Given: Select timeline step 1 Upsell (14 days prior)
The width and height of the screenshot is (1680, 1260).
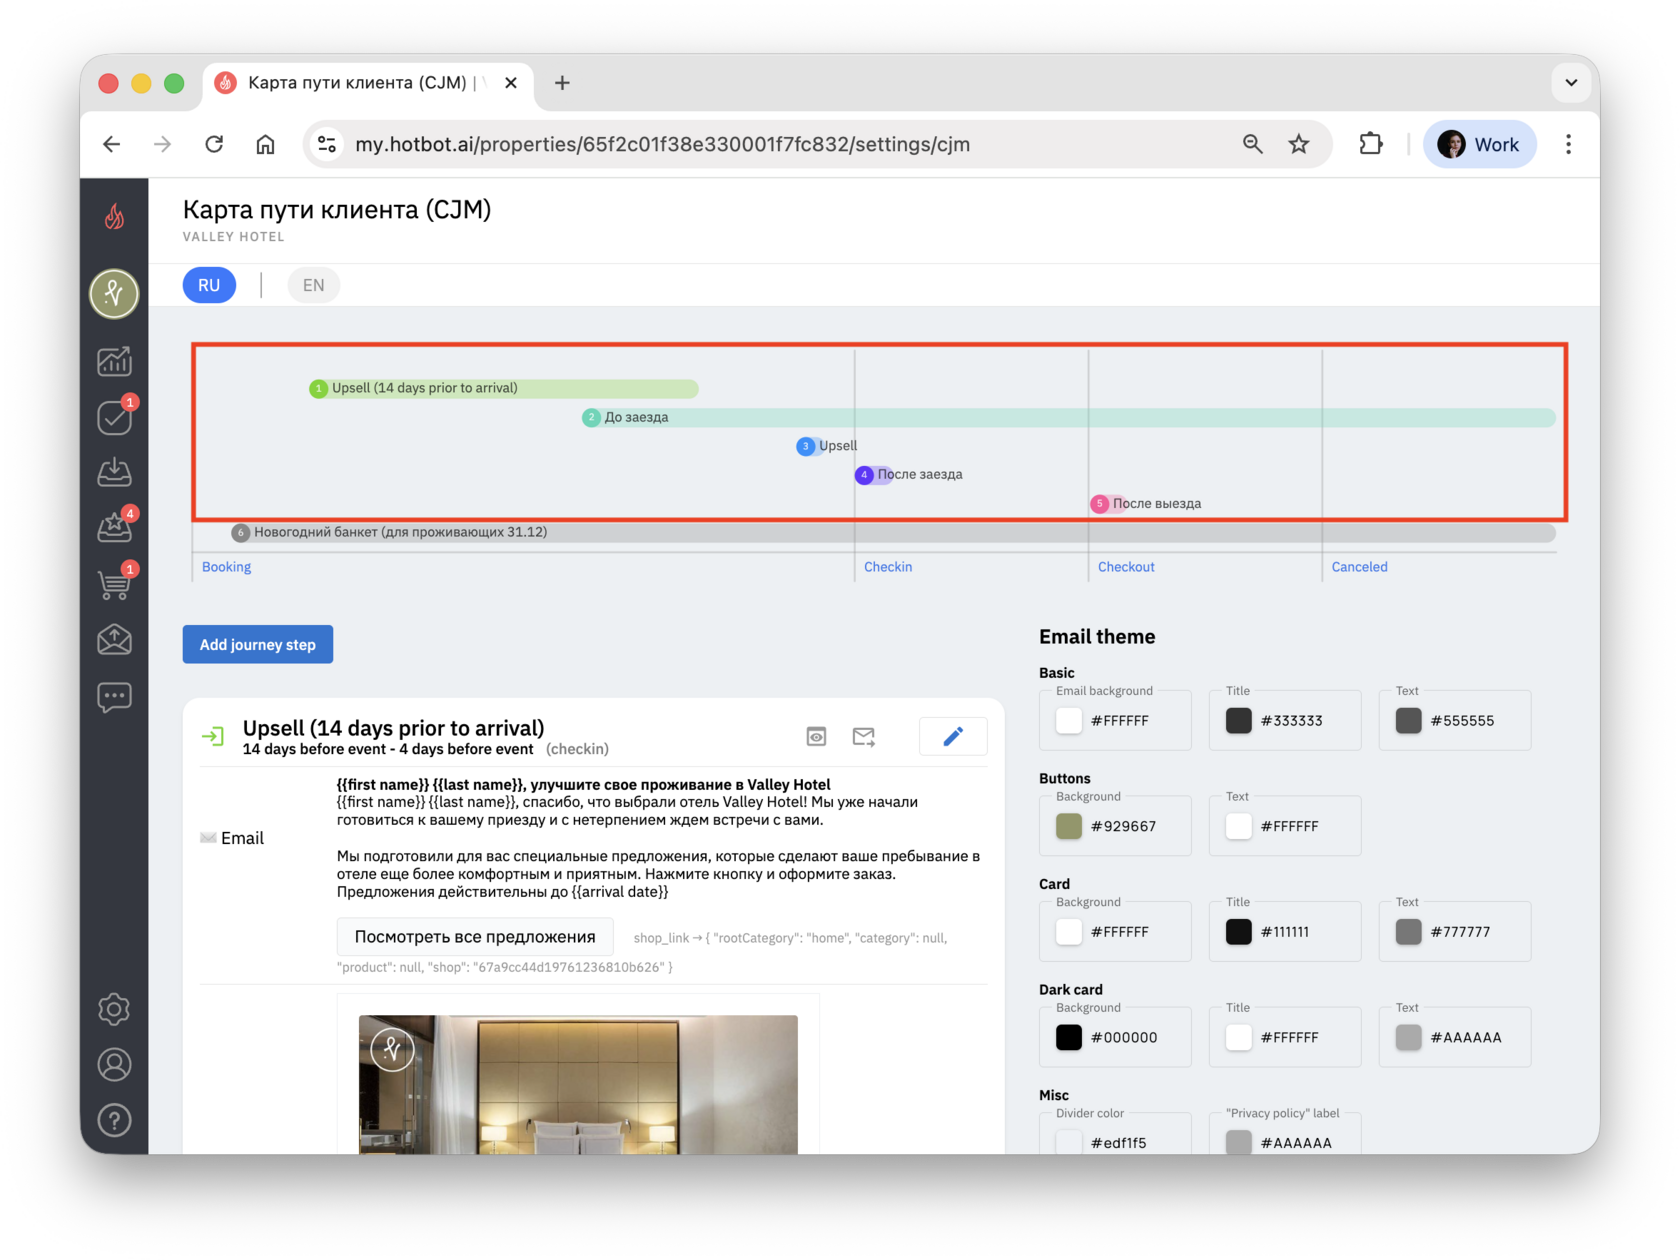Looking at the screenshot, I should click(x=503, y=388).
